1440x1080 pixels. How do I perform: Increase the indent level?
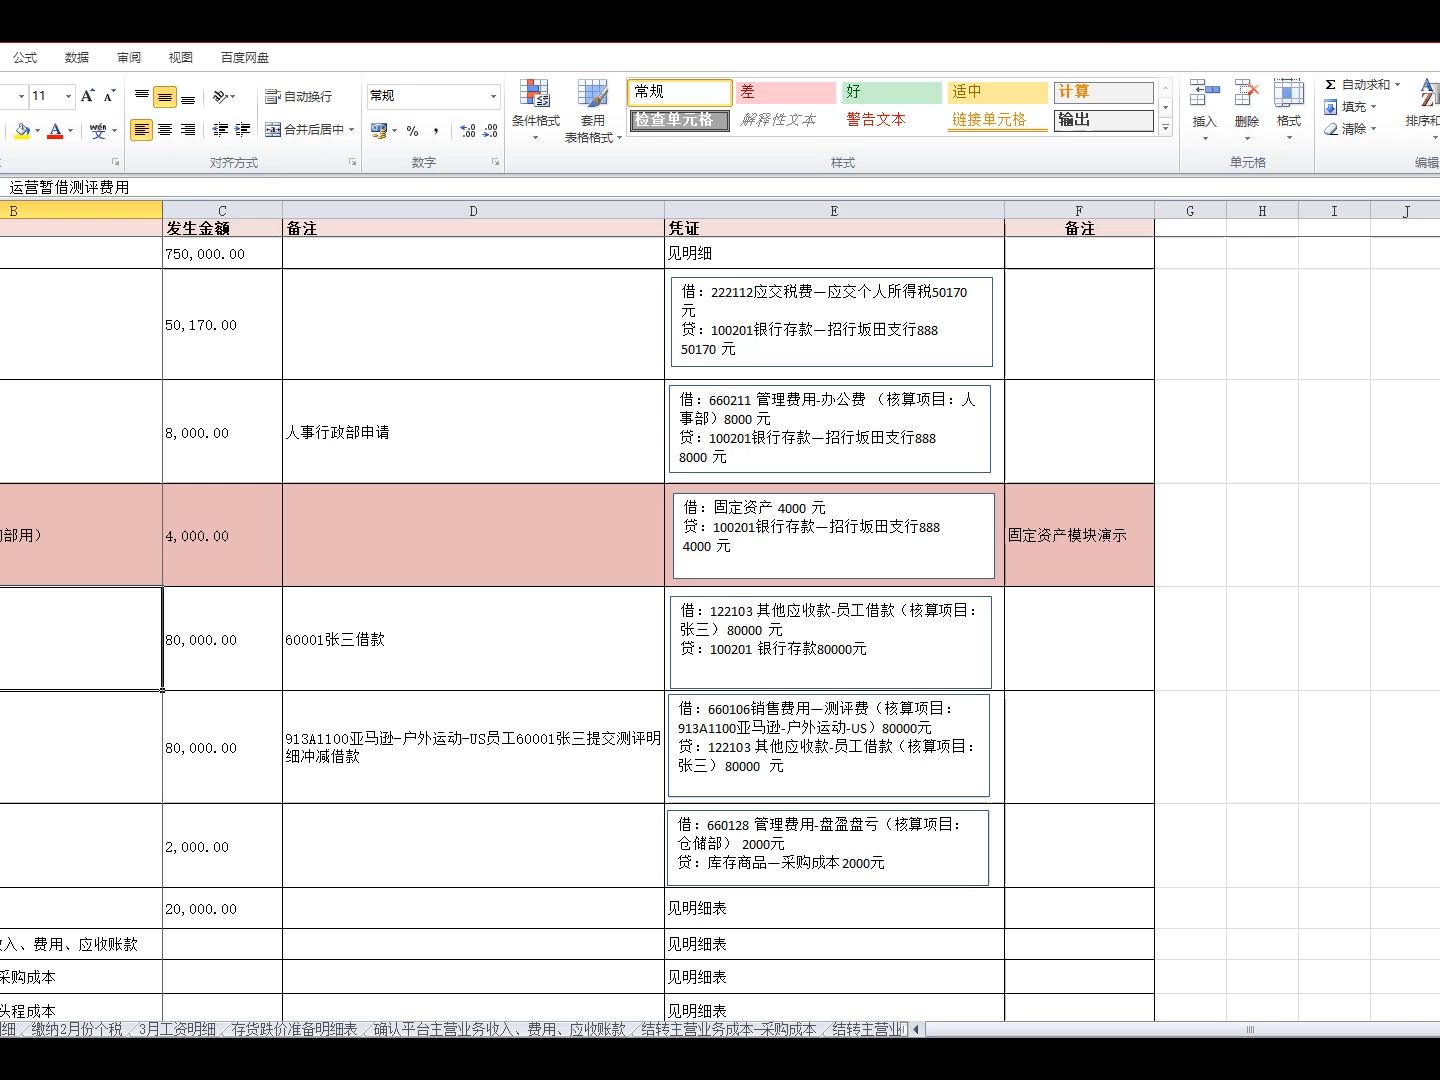click(243, 130)
